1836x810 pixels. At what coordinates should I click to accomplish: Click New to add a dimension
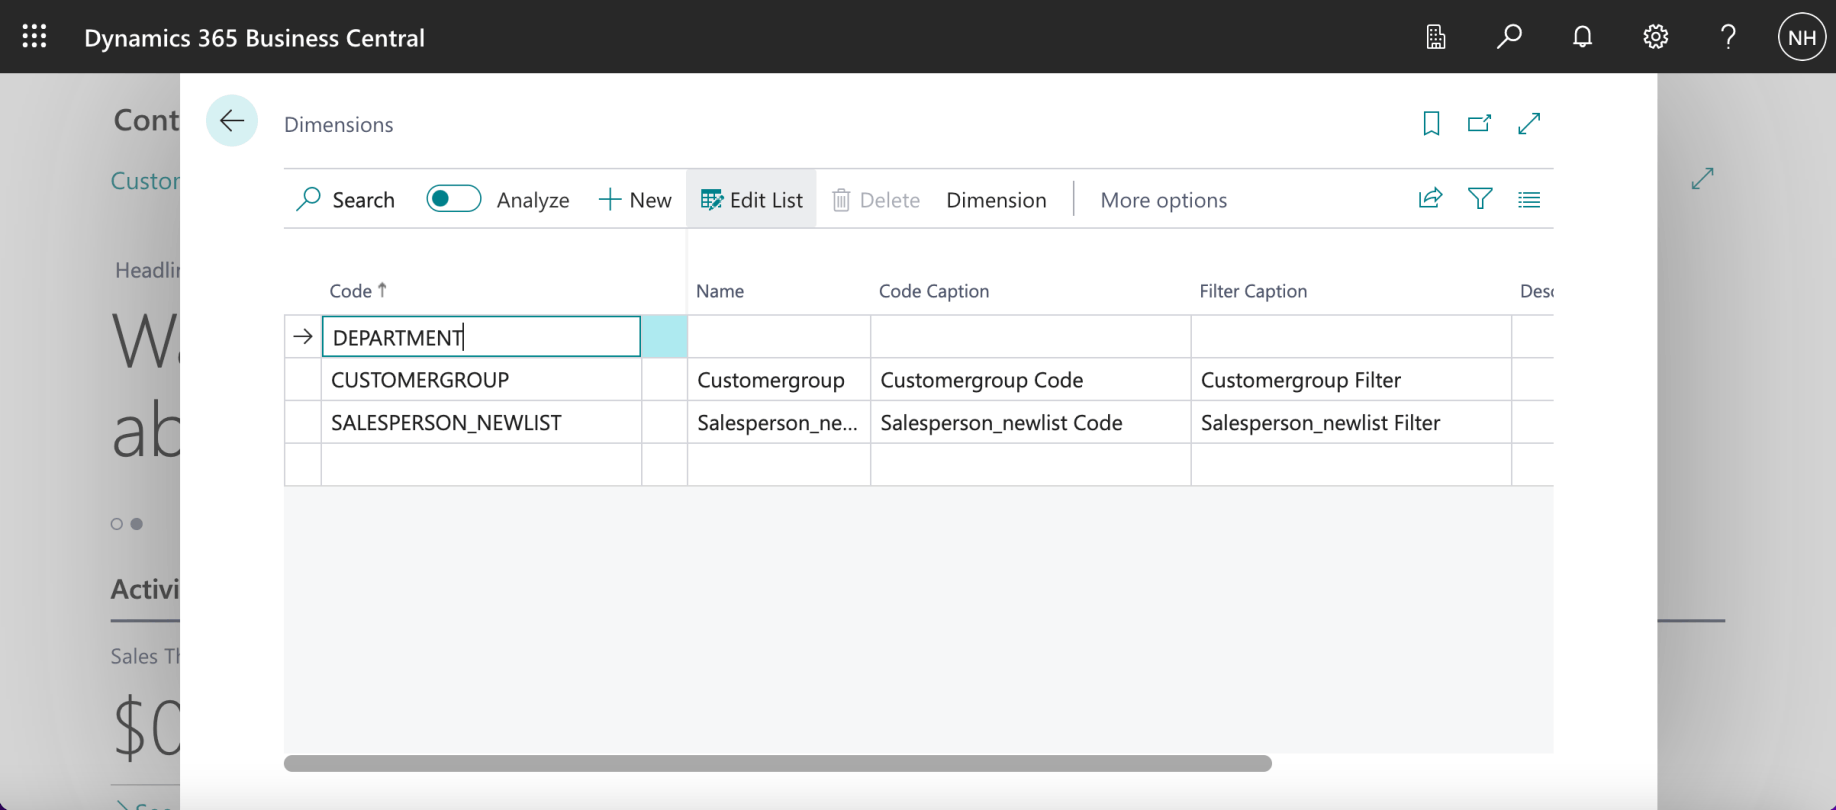(x=635, y=200)
